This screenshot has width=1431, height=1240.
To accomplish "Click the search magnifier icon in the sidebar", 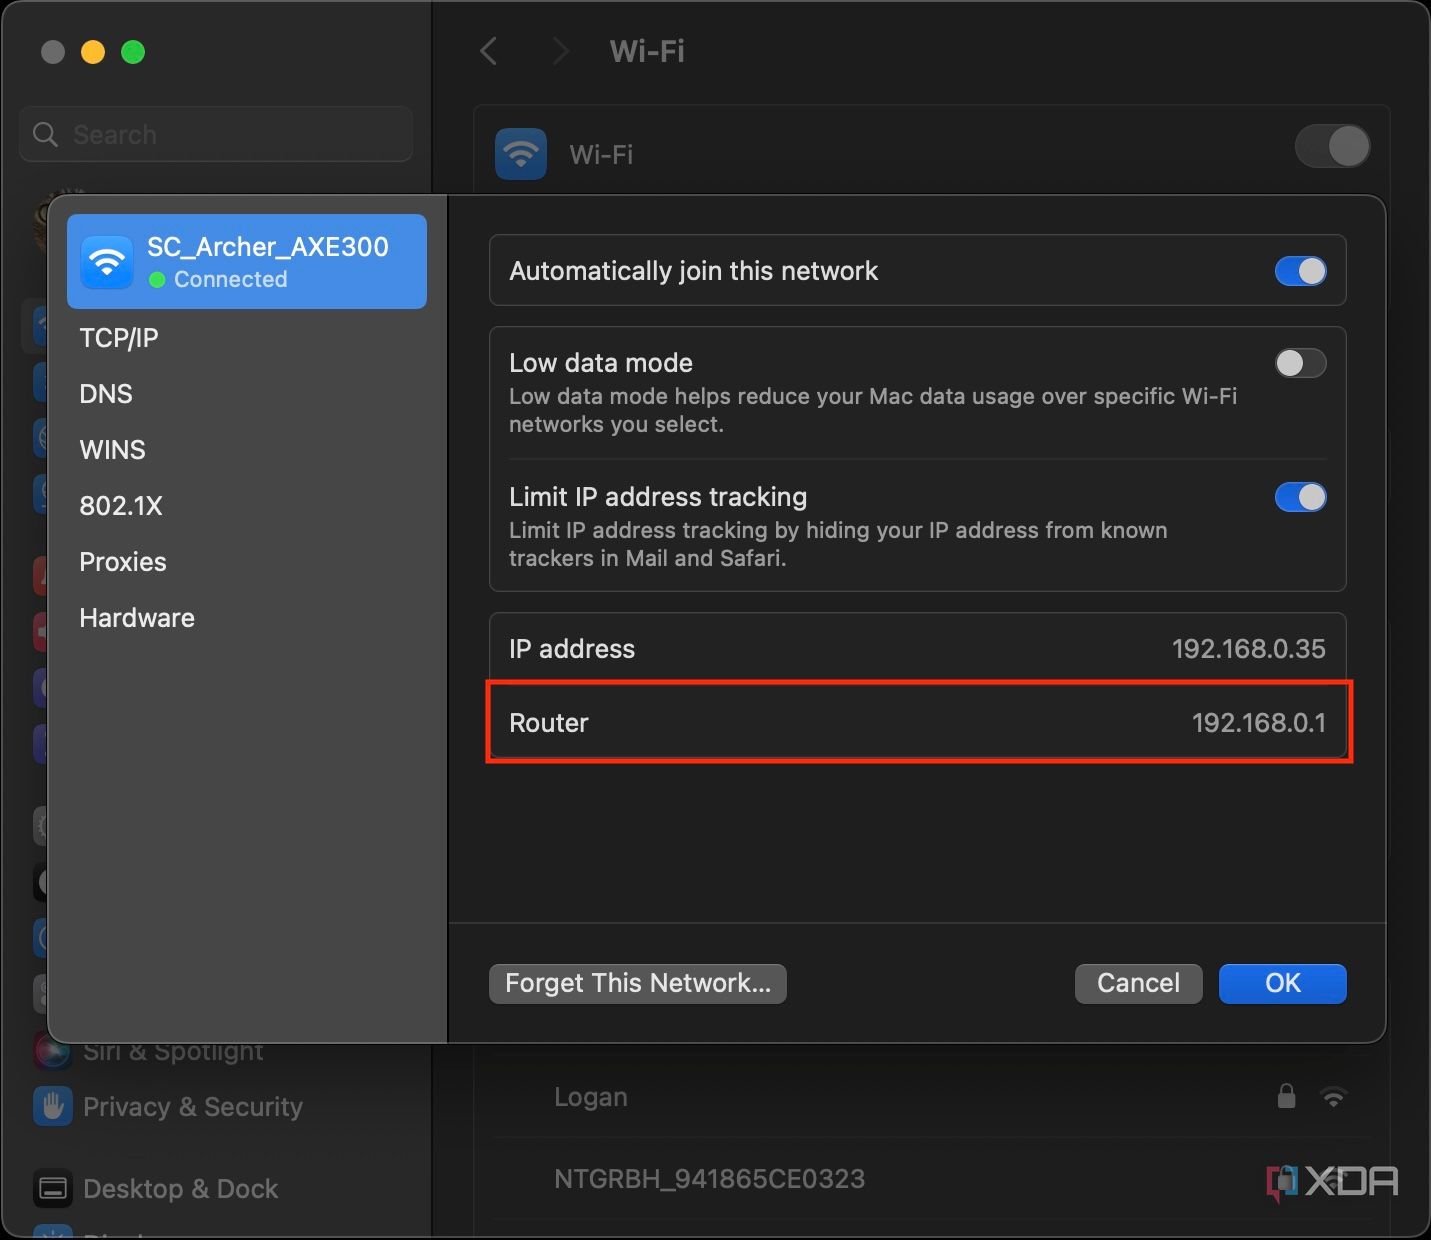I will pyautogui.click(x=45, y=134).
